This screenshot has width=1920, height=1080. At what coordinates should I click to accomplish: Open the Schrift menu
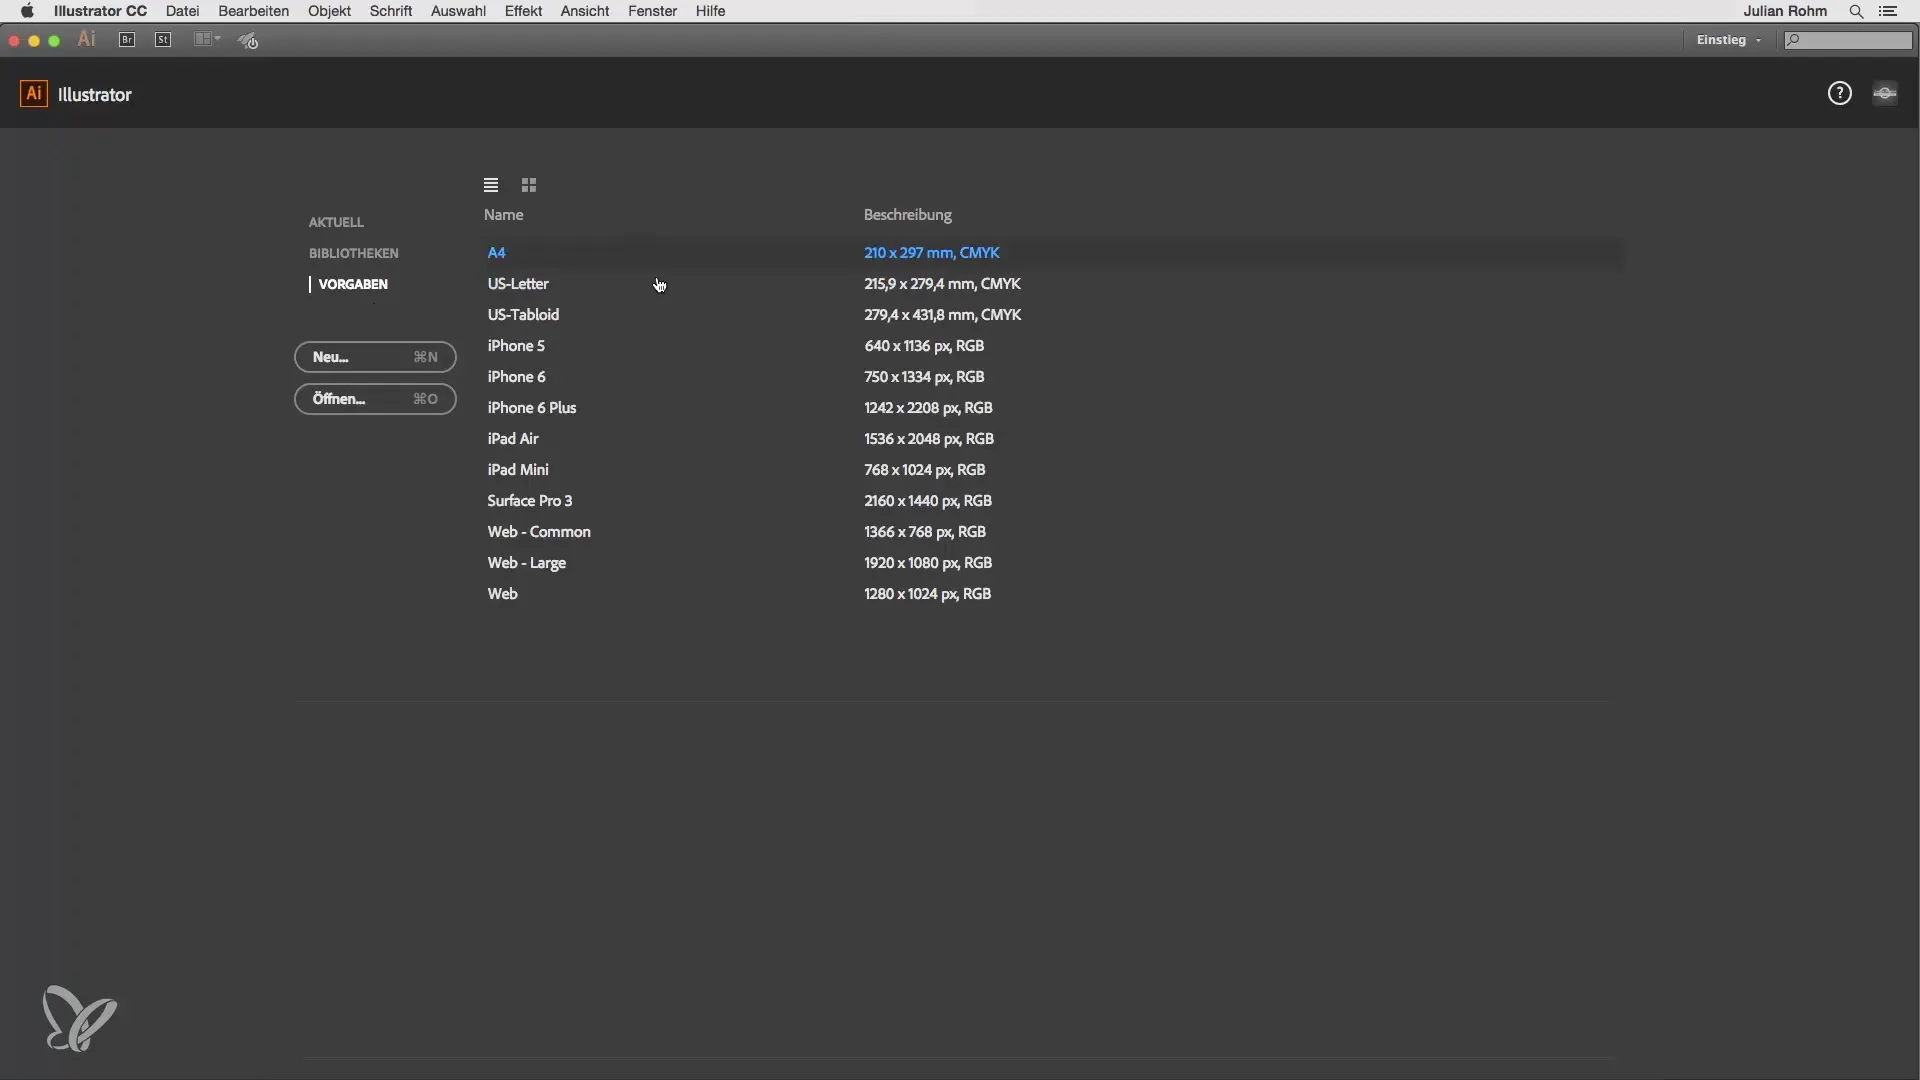[x=391, y=11]
